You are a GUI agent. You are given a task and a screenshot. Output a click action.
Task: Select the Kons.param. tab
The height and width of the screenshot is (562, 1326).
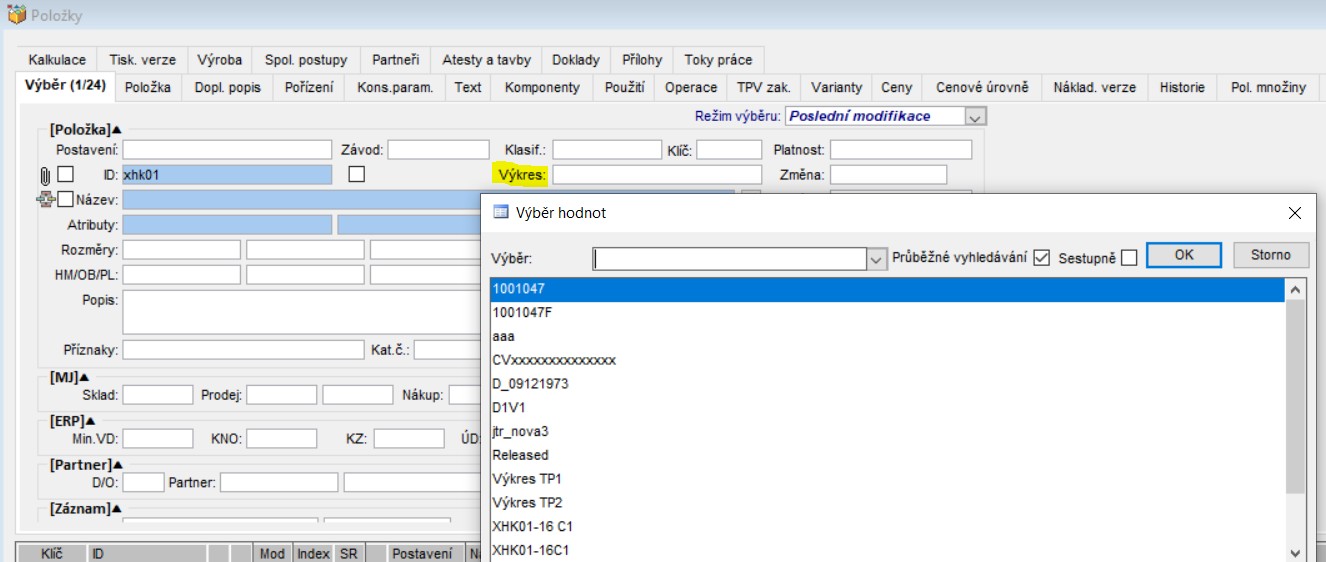tap(395, 87)
